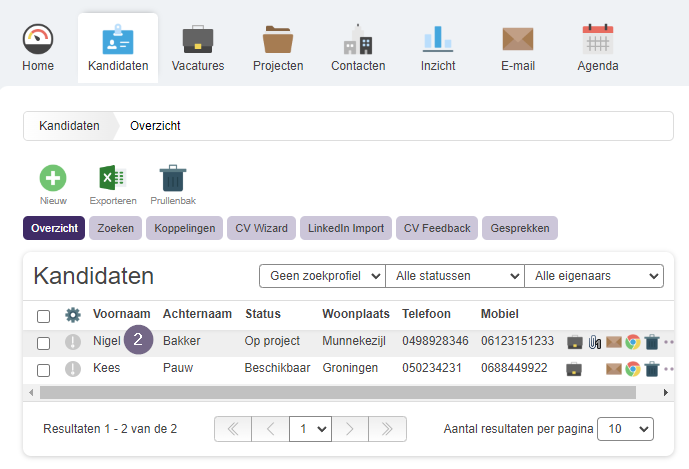This screenshot has height=469, width=689.
Task: Go to the previous results page
Action: click(270, 429)
